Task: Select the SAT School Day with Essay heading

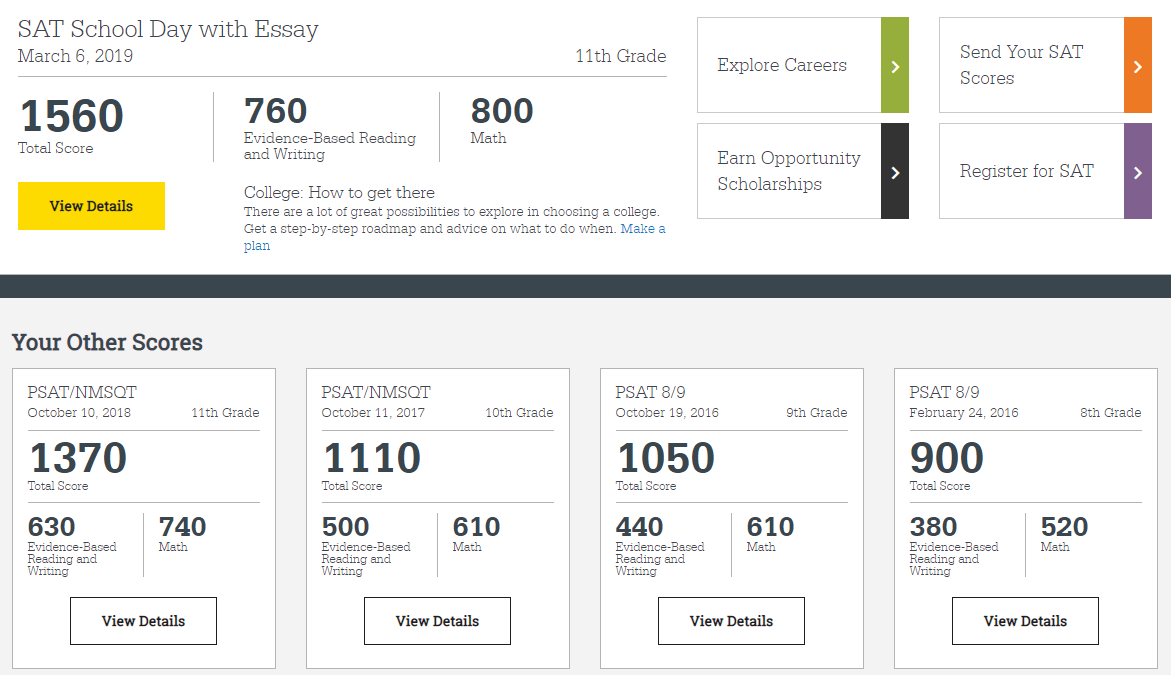Action: coord(167,29)
